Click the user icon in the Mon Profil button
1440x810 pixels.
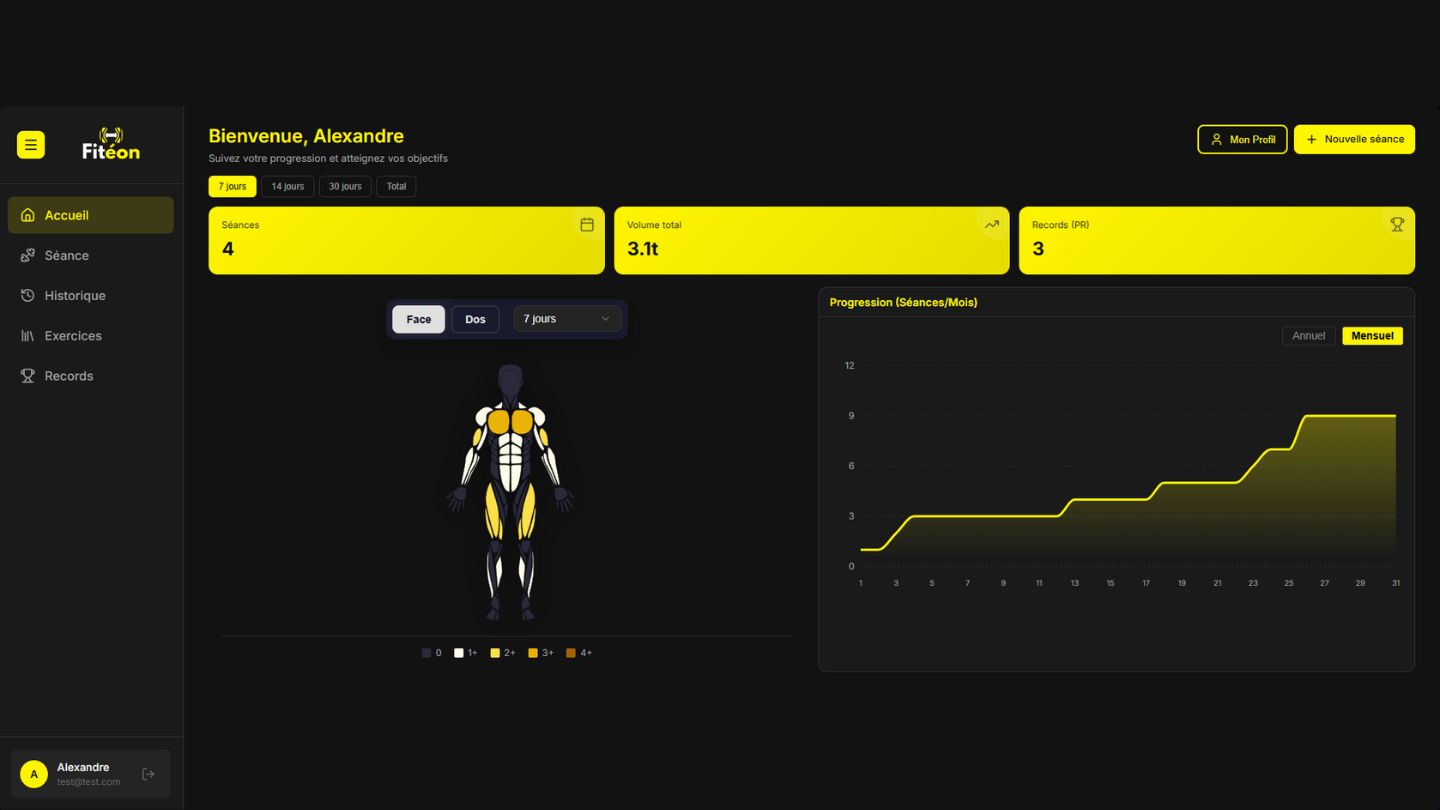point(1216,139)
